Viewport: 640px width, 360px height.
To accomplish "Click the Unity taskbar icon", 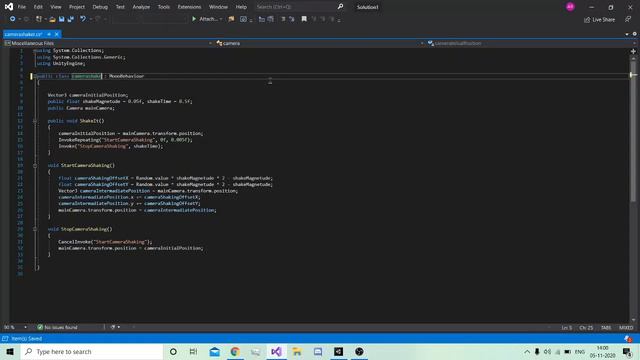I will [x=338, y=351].
